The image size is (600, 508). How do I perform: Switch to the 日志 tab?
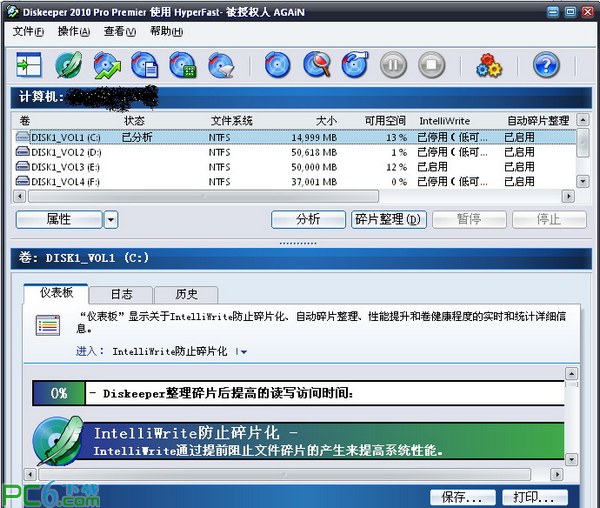pyautogui.click(x=122, y=294)
